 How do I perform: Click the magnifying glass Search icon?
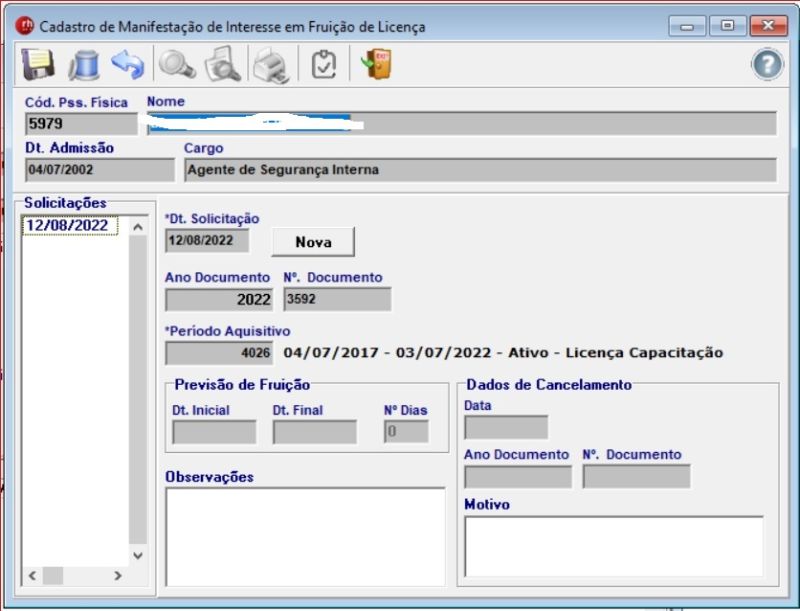(178, 65)
